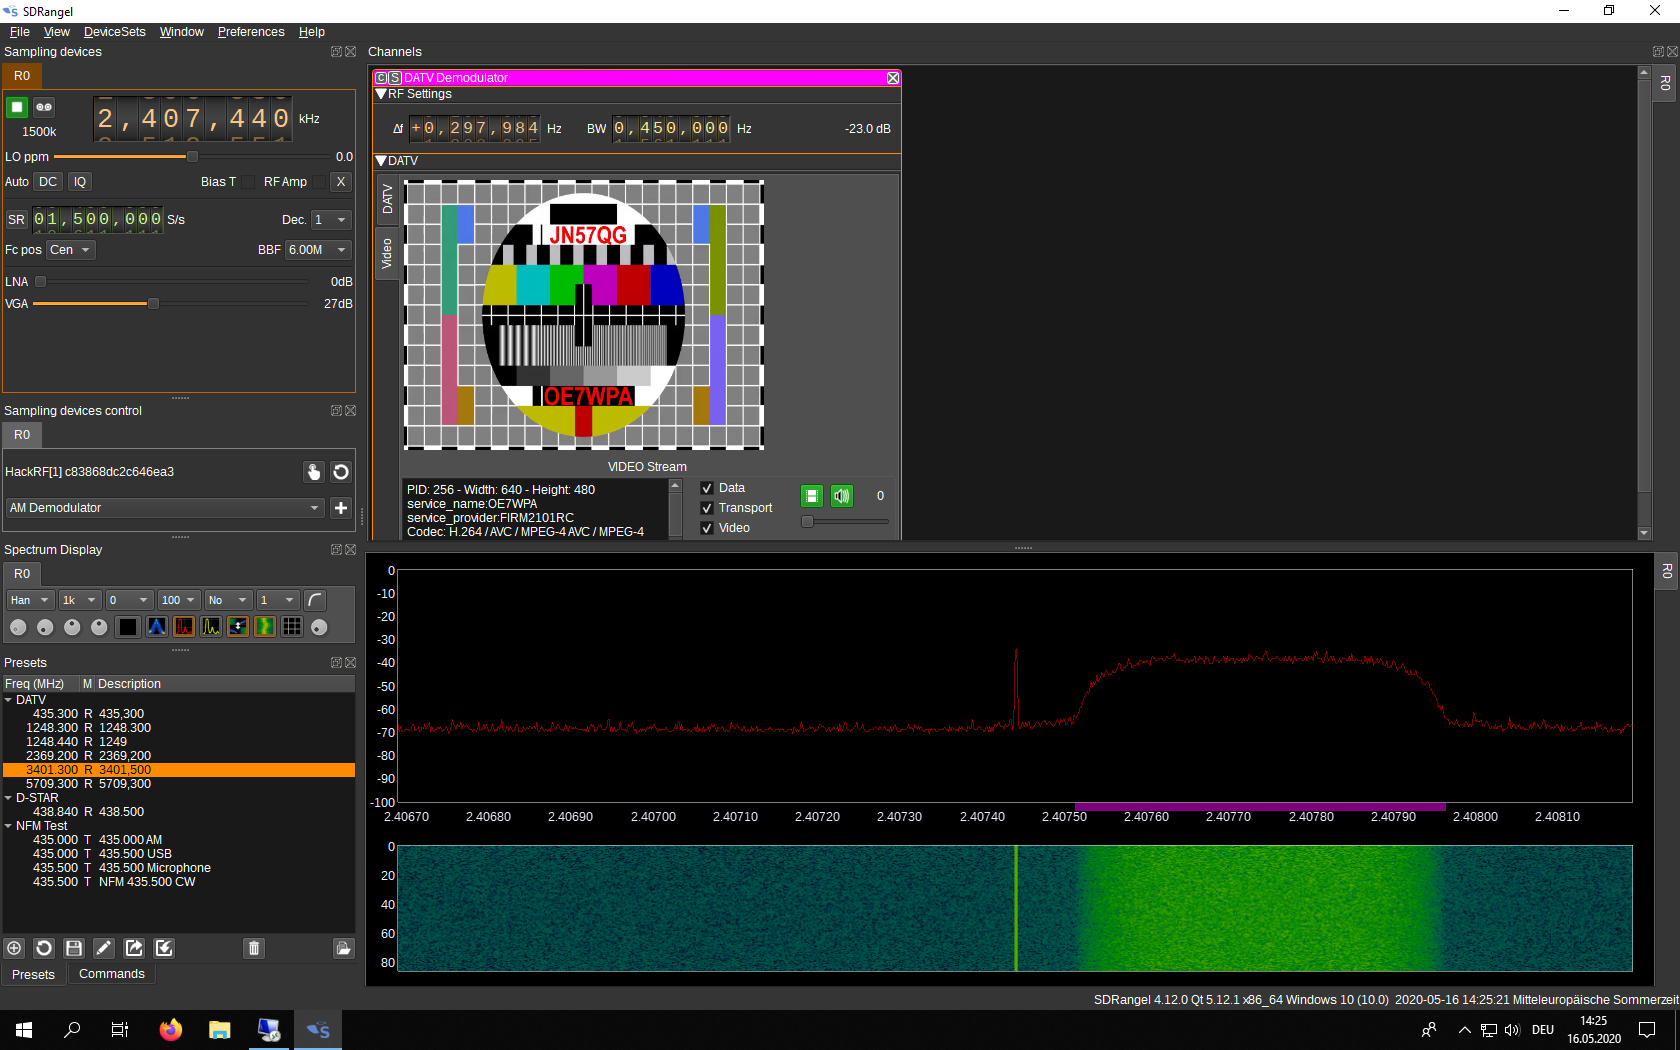
Task: Open the DeviceSets menu
Action: [x=114, y=32]
